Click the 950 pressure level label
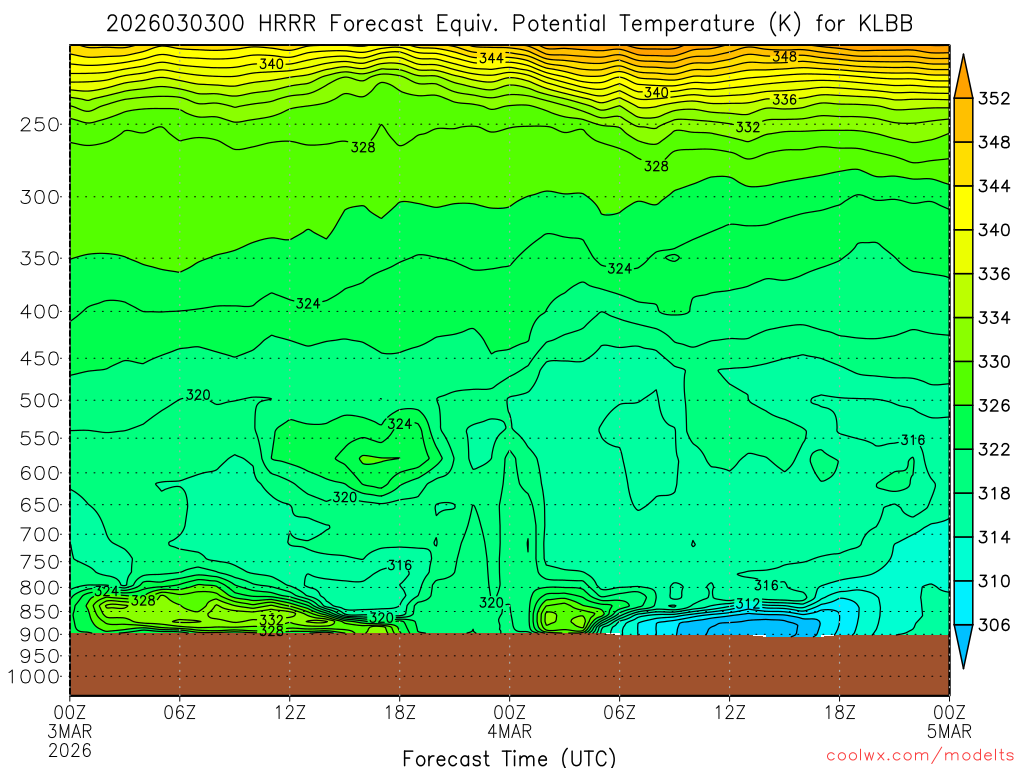Viewport: 1024px width, 768px height. coord(40,656)
